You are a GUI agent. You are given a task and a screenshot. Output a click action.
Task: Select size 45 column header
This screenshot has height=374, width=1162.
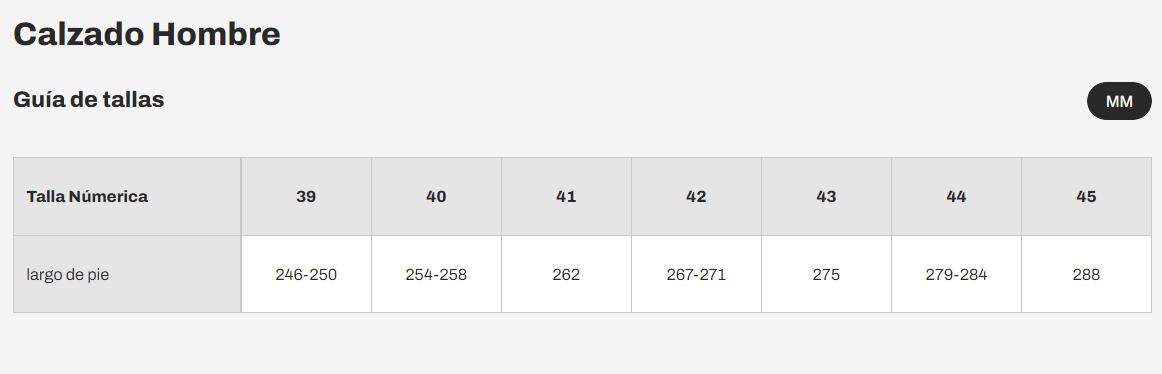[x=1086, y=196]
